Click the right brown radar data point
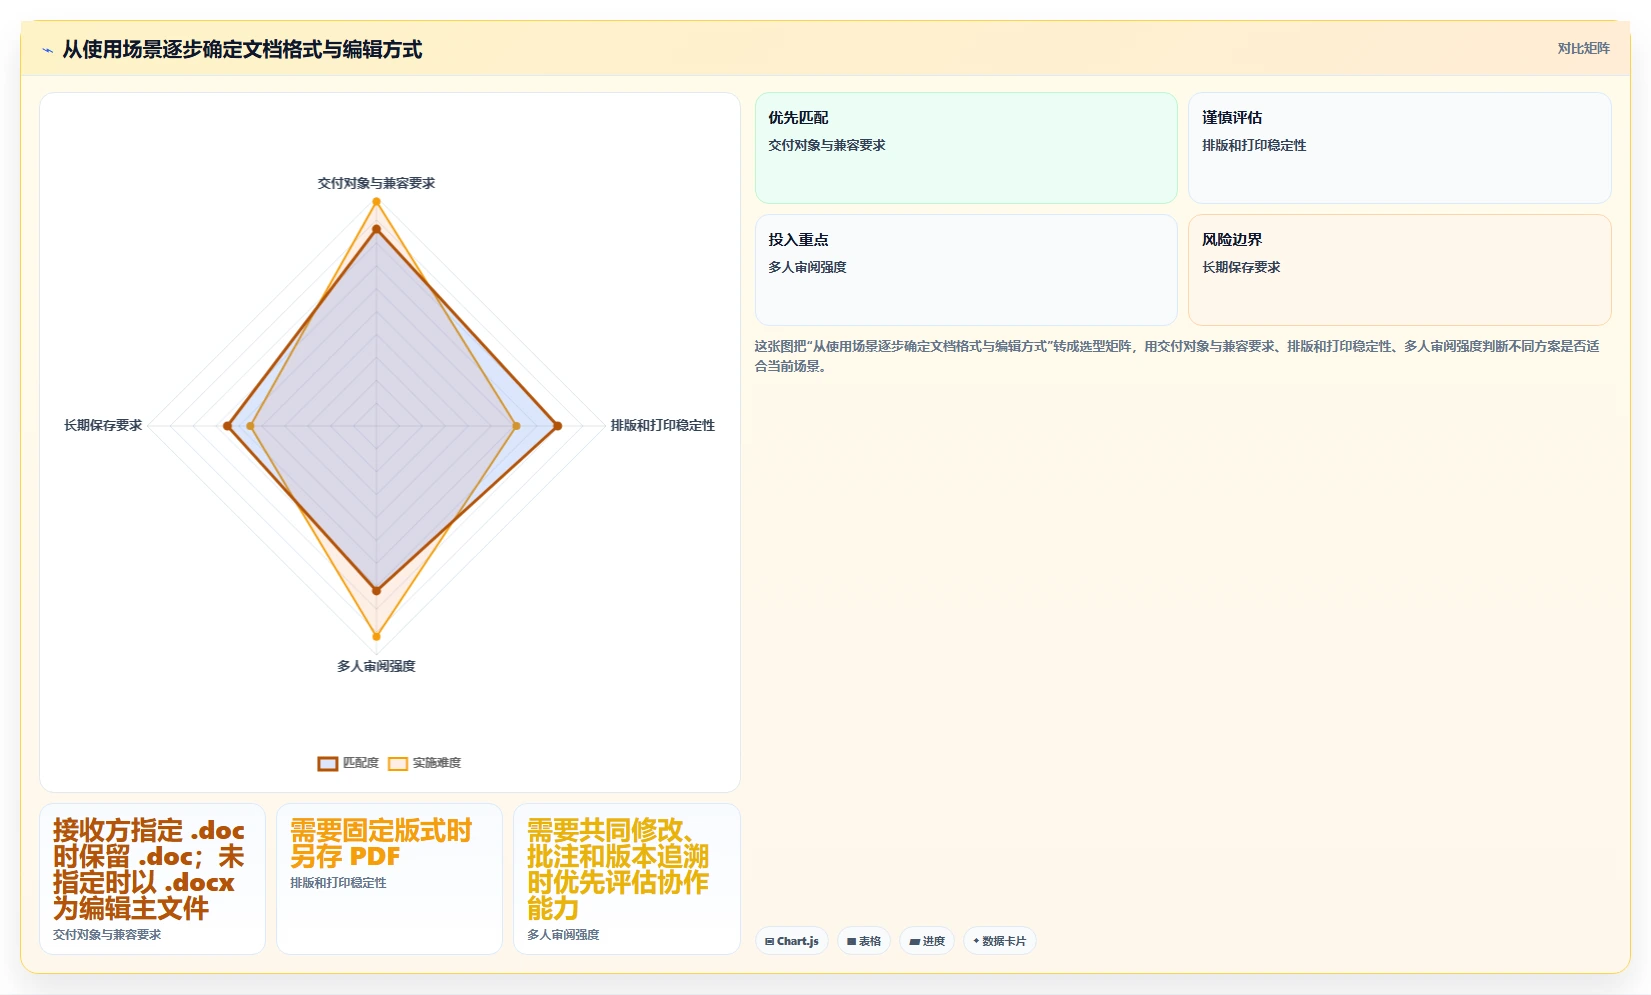The height and width of the screenshot is (995, 1651). (x=557, y=426)
